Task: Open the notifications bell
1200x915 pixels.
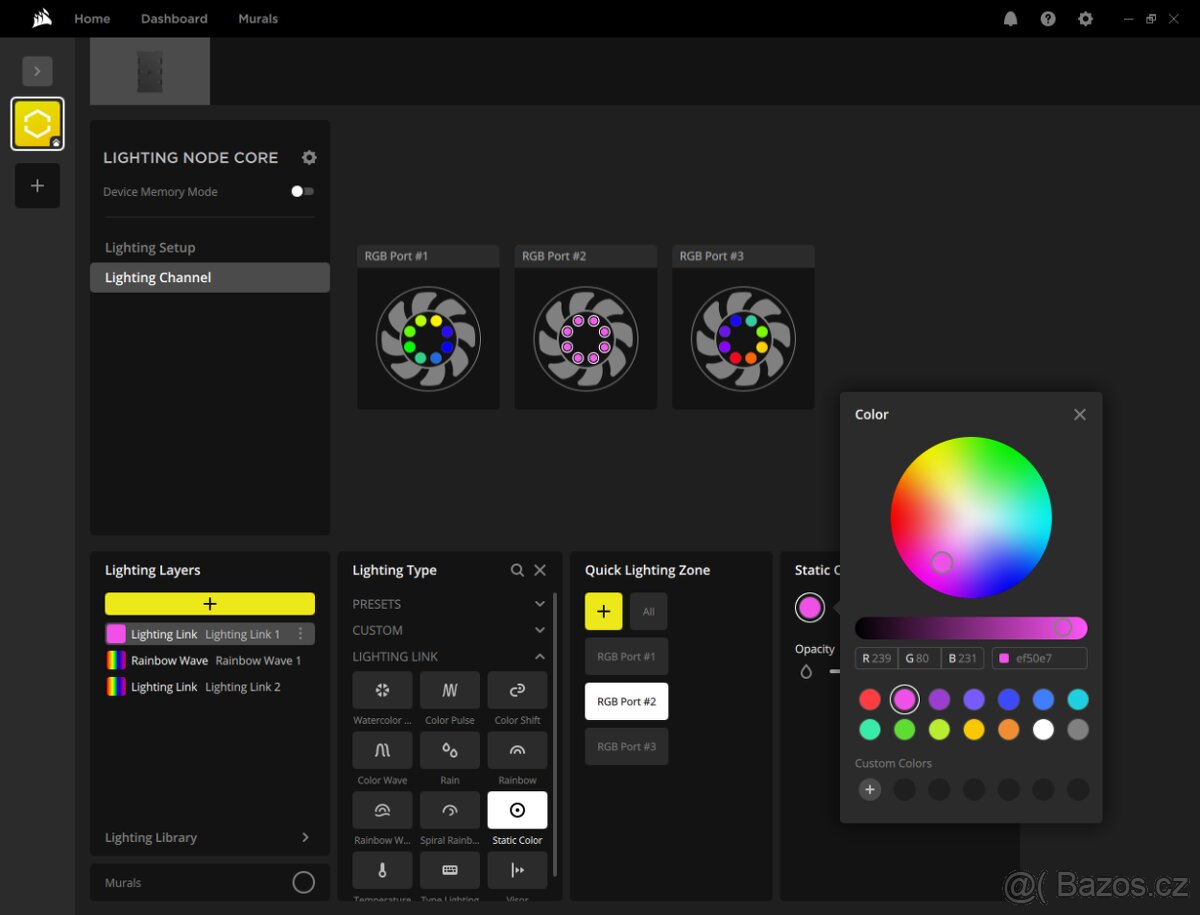Action: coord(1010,19)
